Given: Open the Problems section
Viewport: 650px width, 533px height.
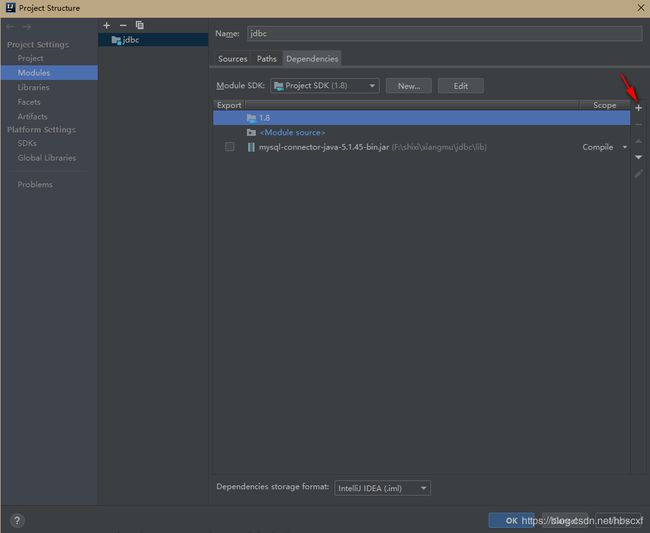Looking at the screenshot, I should (35, 184).
